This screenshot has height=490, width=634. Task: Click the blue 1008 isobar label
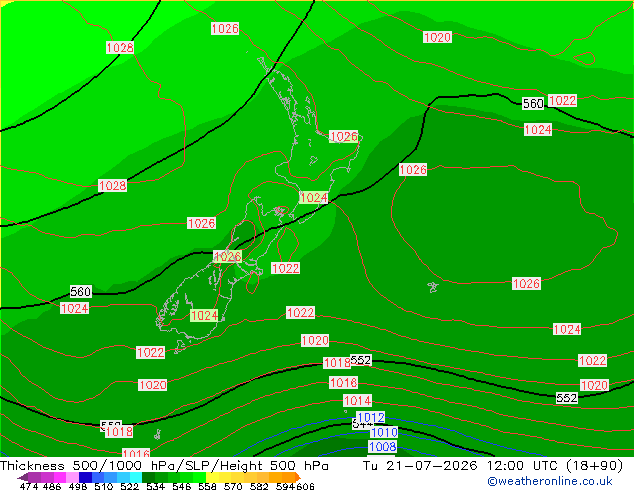(383, 447)
